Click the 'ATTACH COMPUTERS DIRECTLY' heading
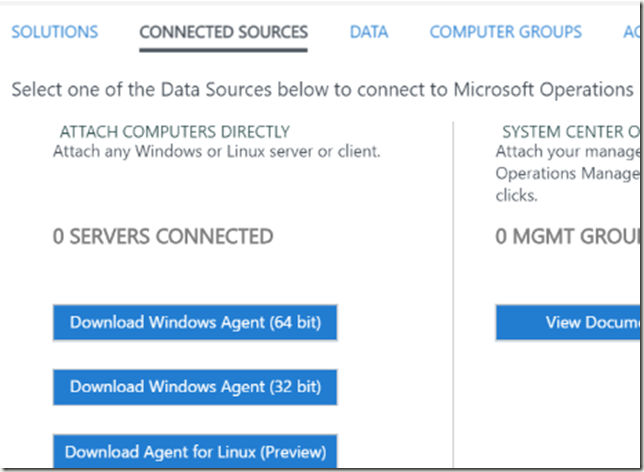 [175, 132]
